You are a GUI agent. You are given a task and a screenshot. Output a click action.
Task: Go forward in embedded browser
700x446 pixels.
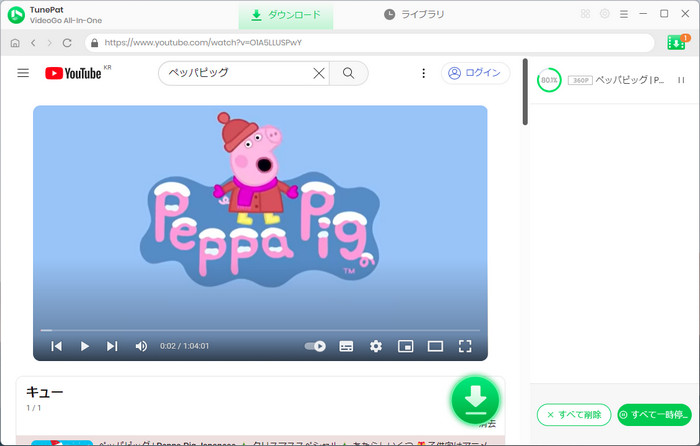(50, 43)
